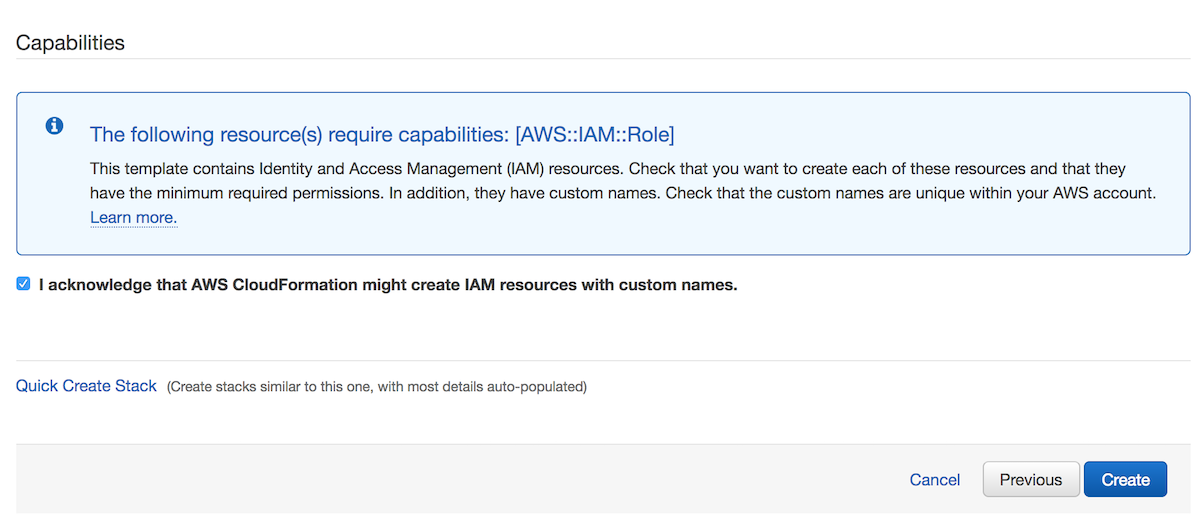
Task: Select the alert heading about required capabilities
Action: pos(382,134)
